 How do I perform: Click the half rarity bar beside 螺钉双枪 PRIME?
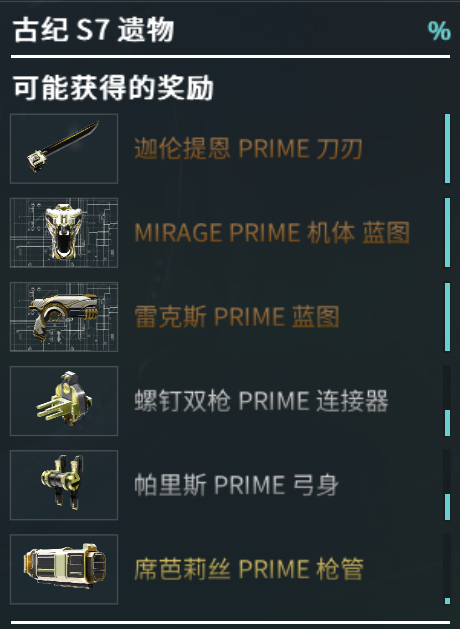click(x=448, y=423)
